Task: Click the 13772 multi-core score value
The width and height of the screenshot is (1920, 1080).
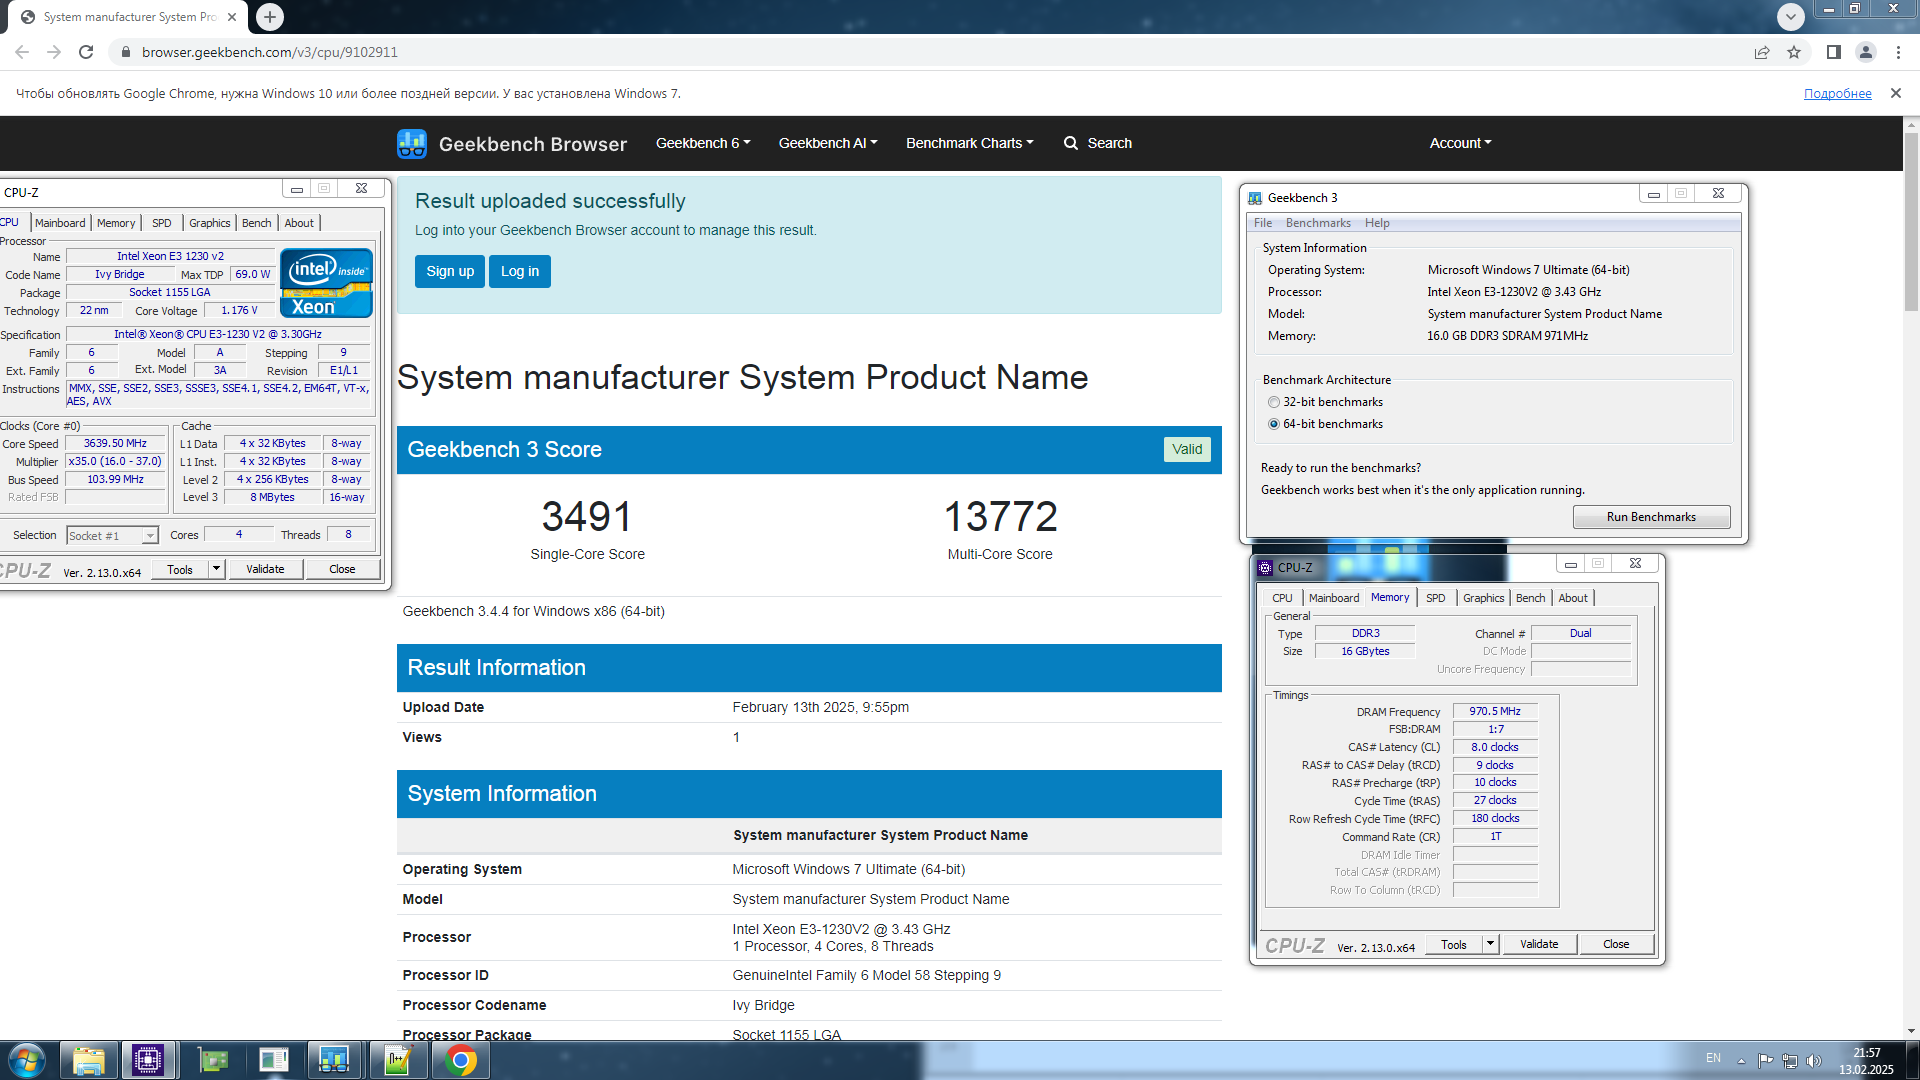Action: [x=1000, y=517]
